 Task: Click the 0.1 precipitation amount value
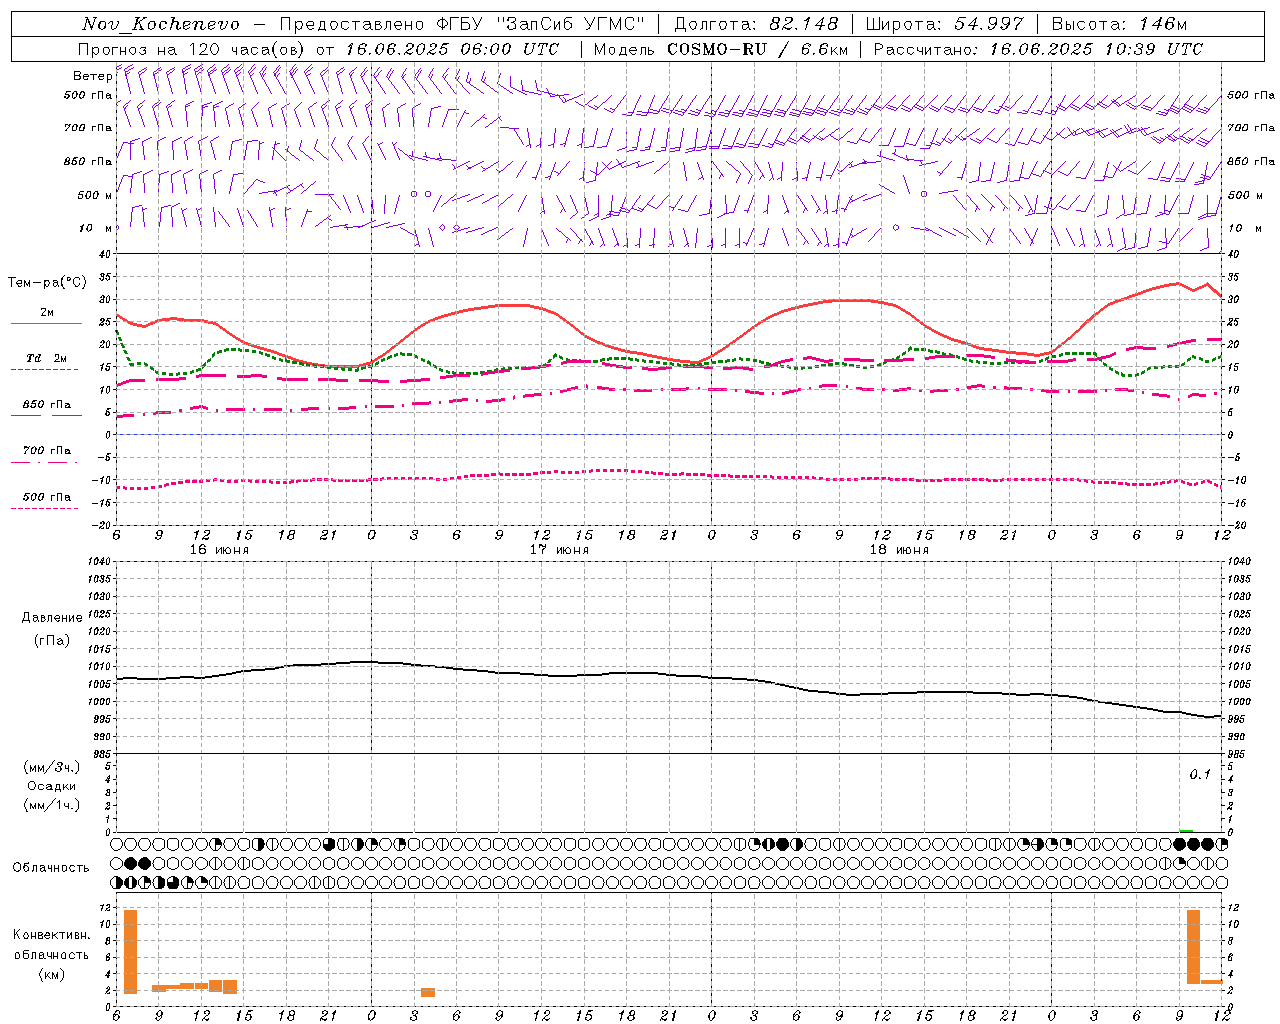click(1200, 775)
